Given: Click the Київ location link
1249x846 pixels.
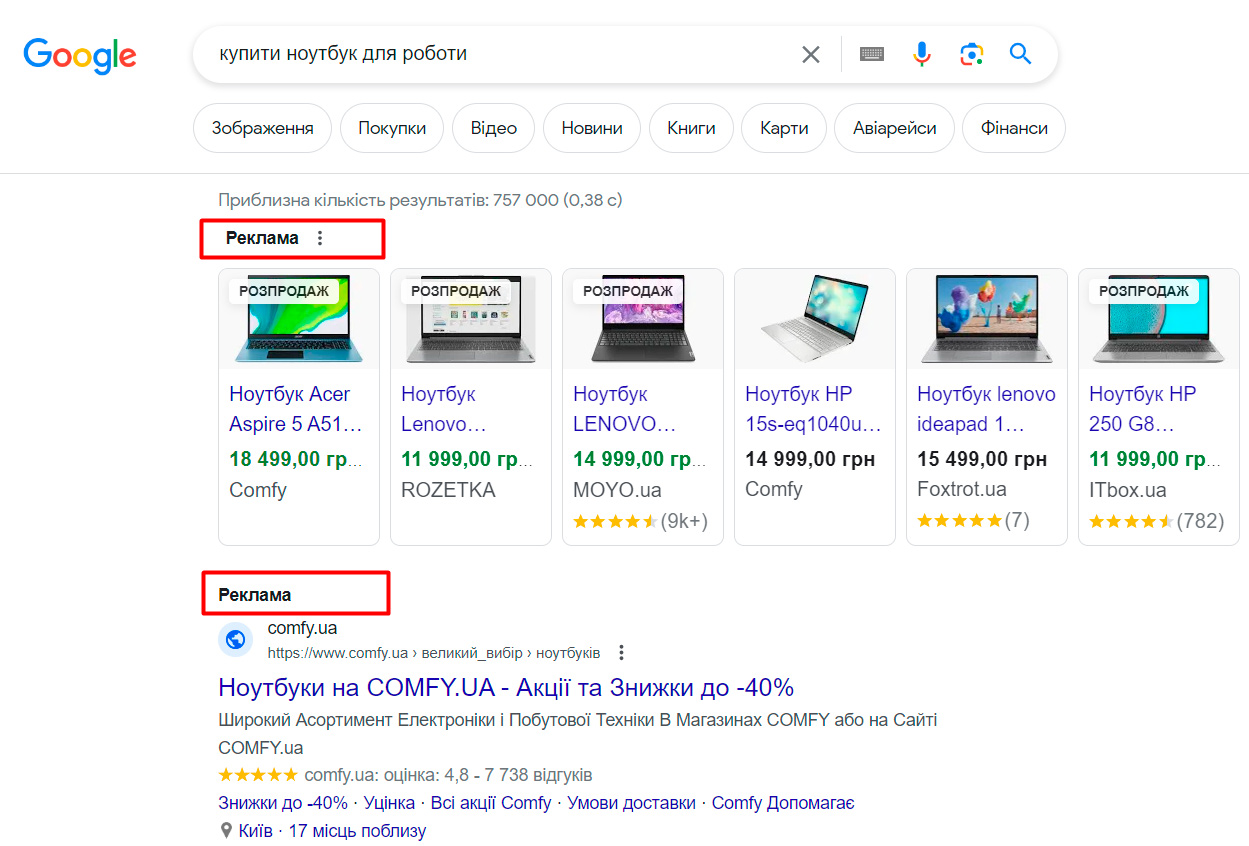Looking at the screenshot, I should 256,831.
